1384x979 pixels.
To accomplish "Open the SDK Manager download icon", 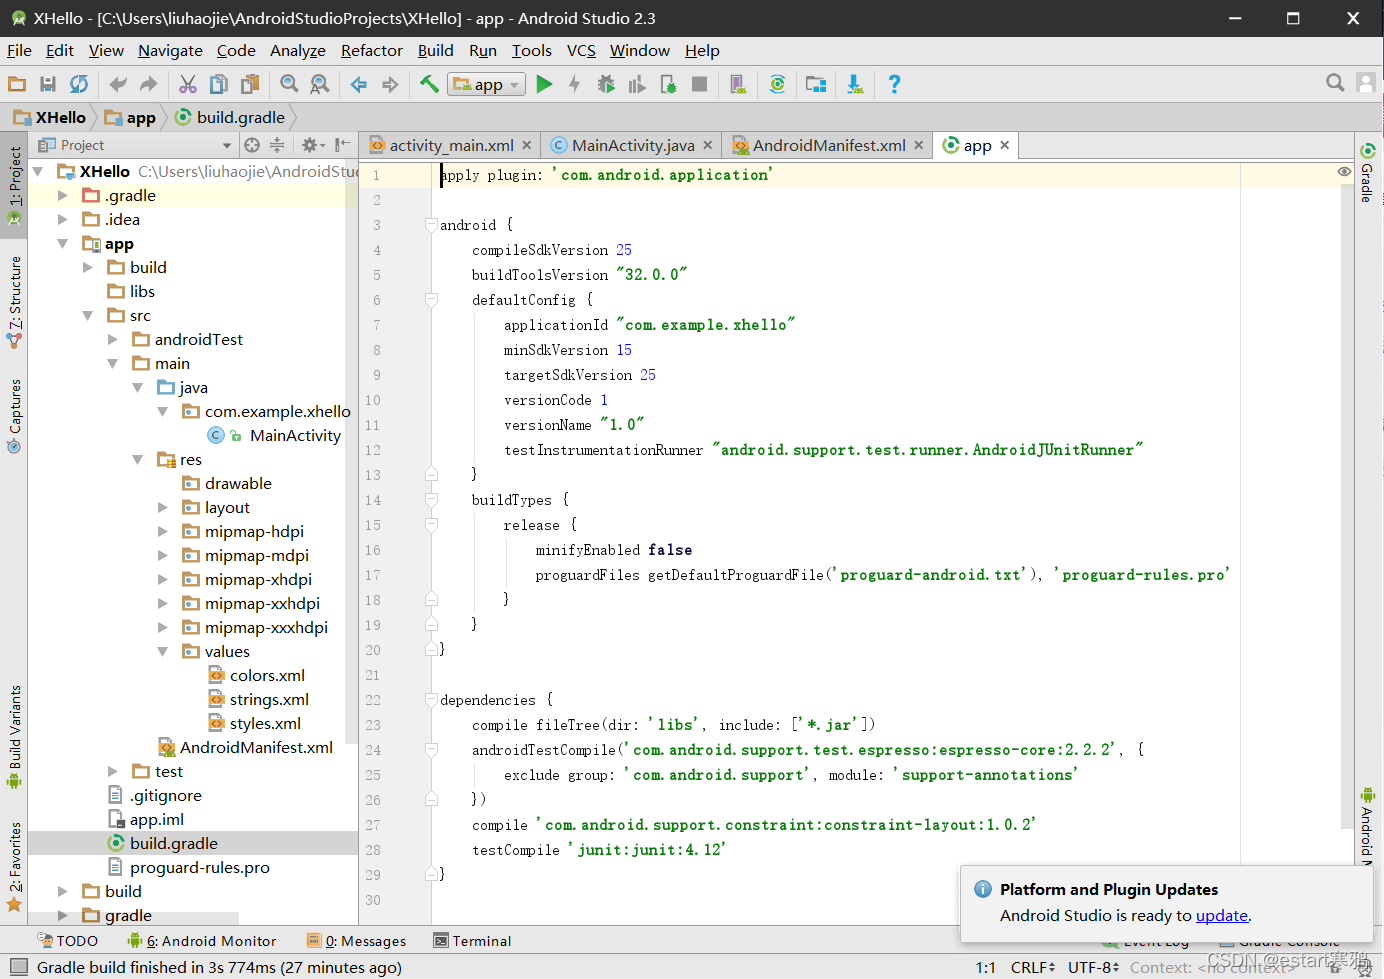I will (855, 85).
